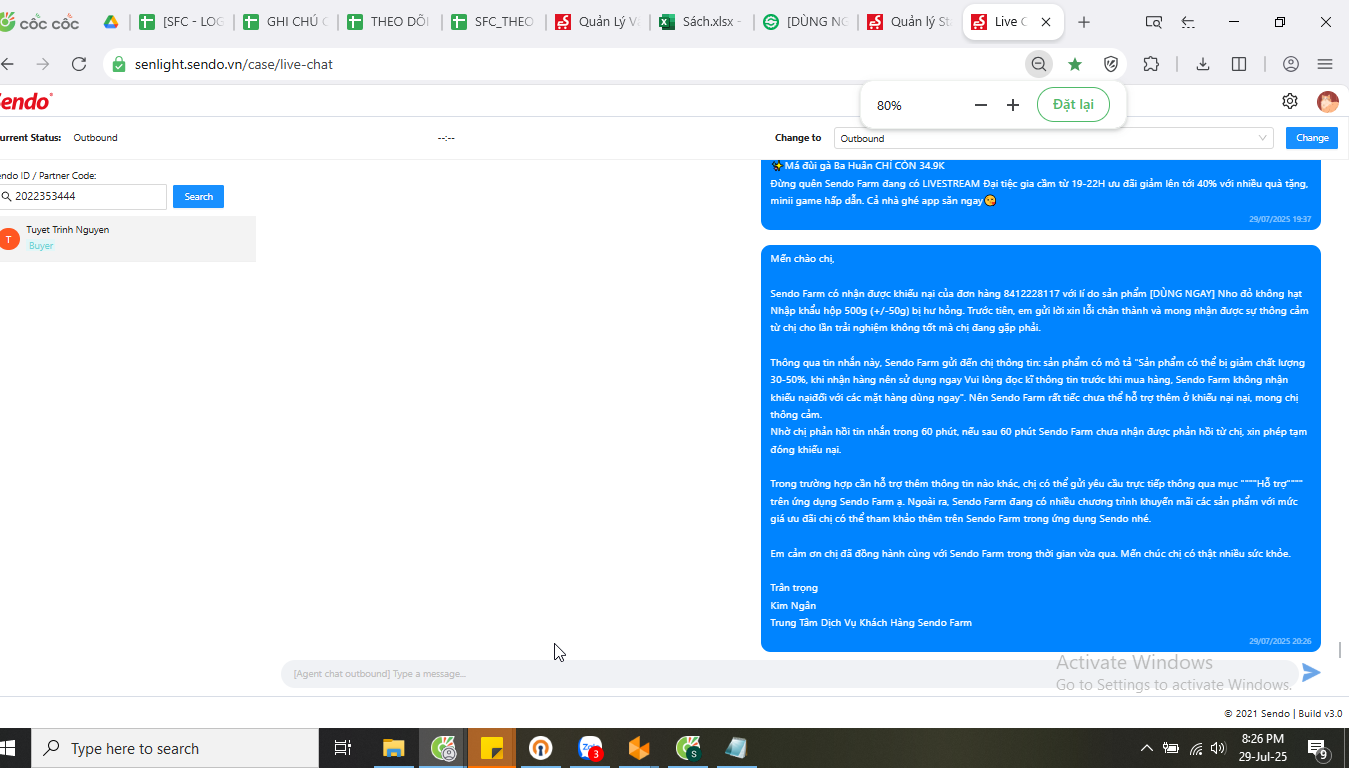
Task: Open File Explorer from taskbar
Action: pos(394,748)
